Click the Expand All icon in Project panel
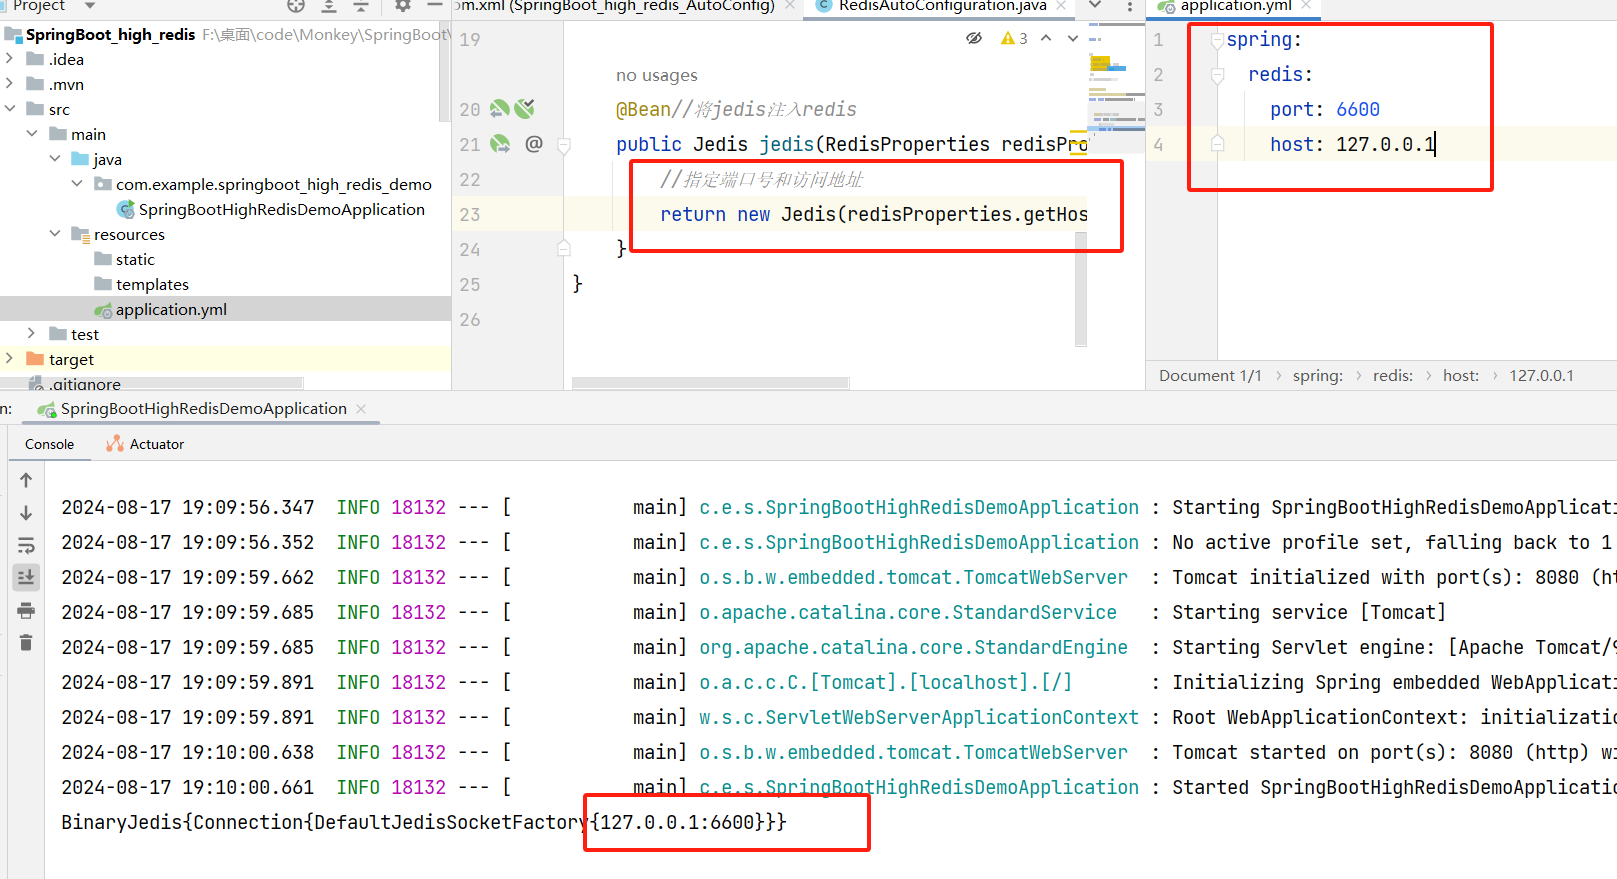1617x879 pixels. pos(329,6)
